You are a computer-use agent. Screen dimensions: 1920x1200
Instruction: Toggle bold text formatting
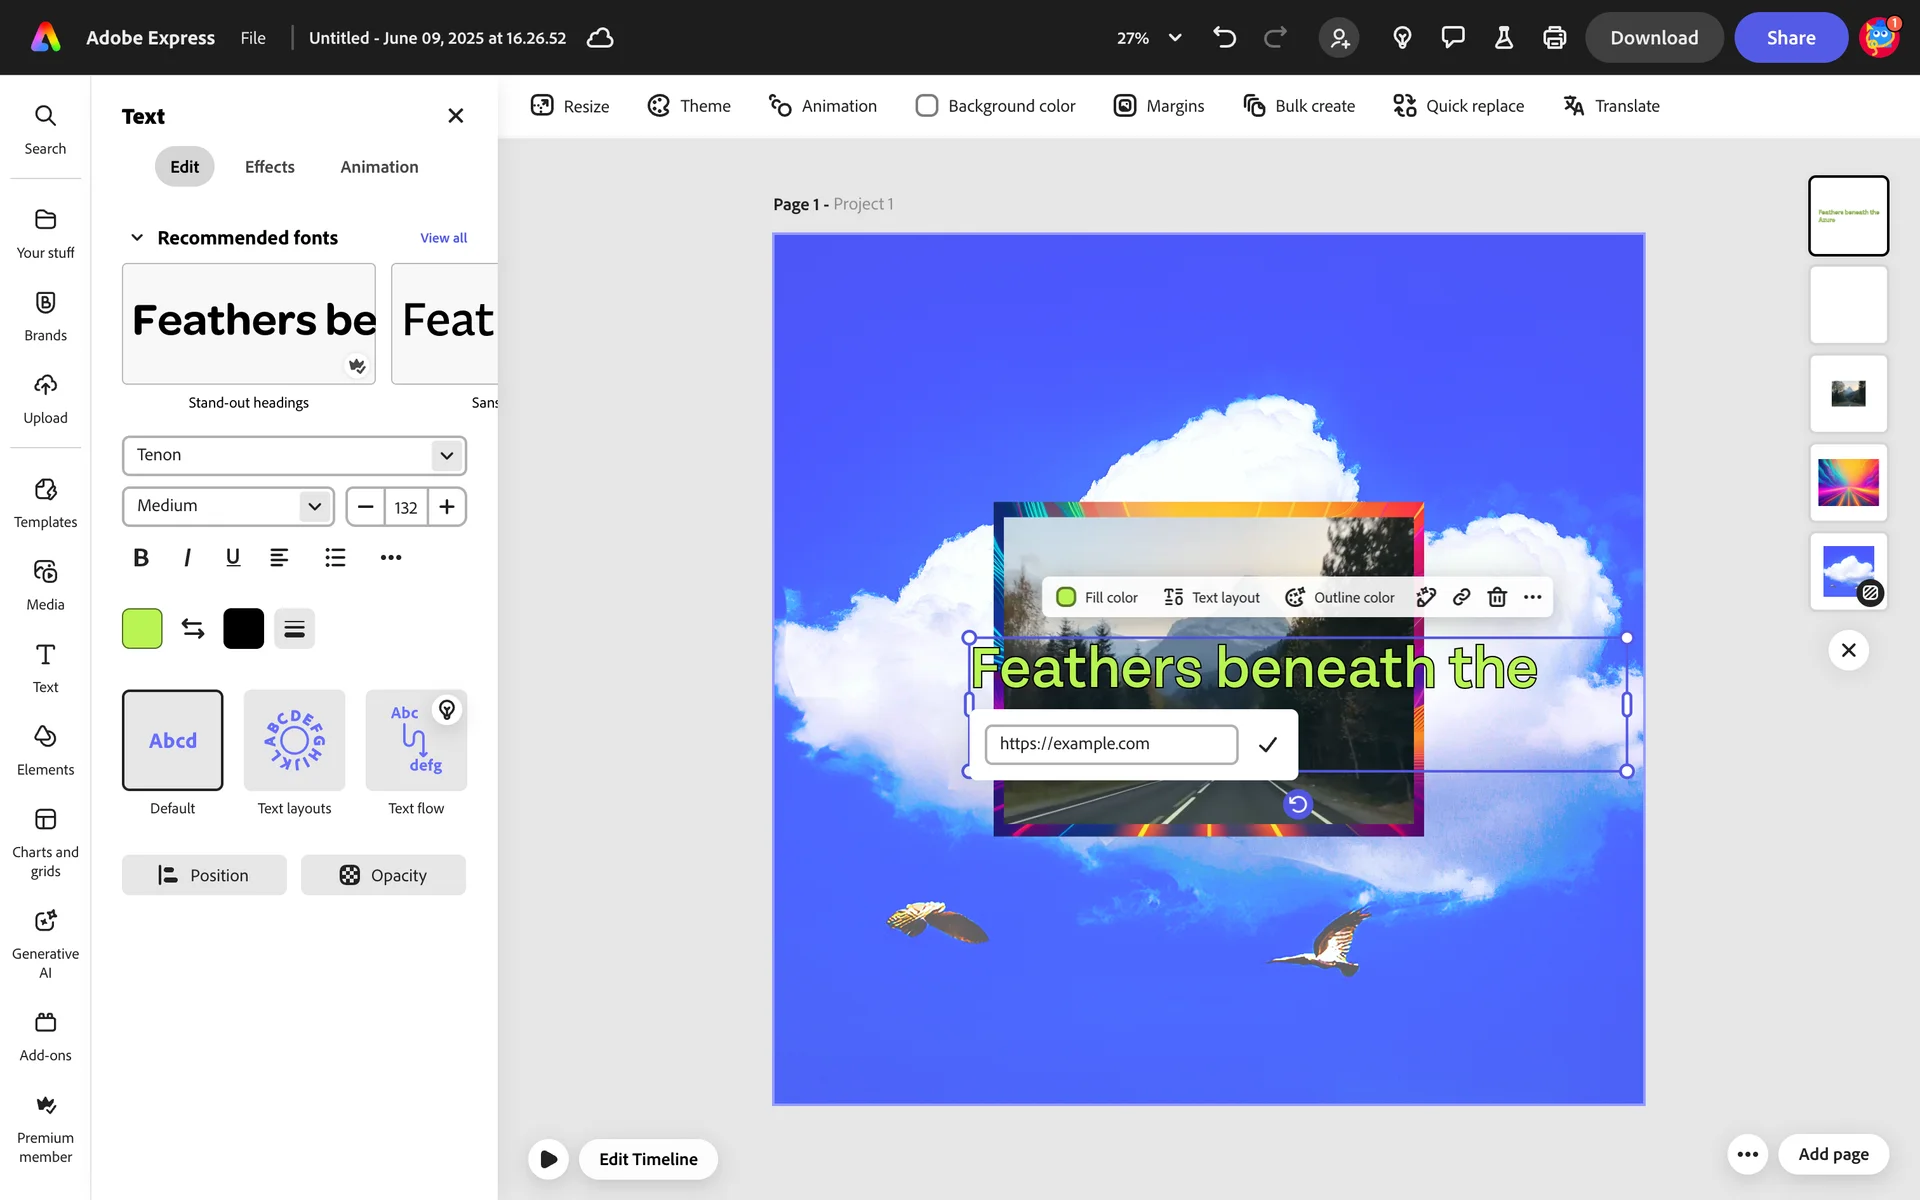coord(141,558)
